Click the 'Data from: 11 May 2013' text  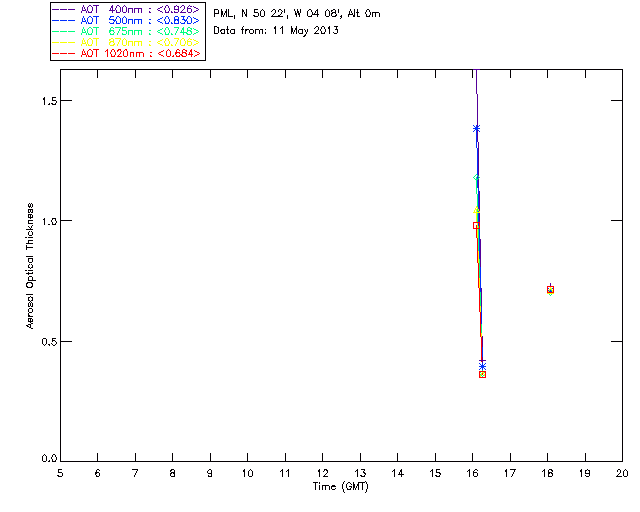pyautogui.click(x=276, y=31)
